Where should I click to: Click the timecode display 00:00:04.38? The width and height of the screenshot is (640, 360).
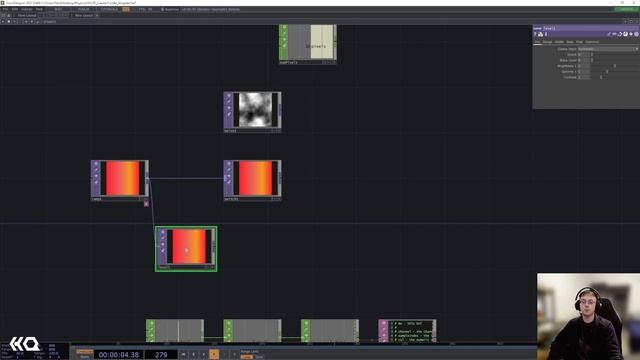pyautogui.click(x=119, y=355)
